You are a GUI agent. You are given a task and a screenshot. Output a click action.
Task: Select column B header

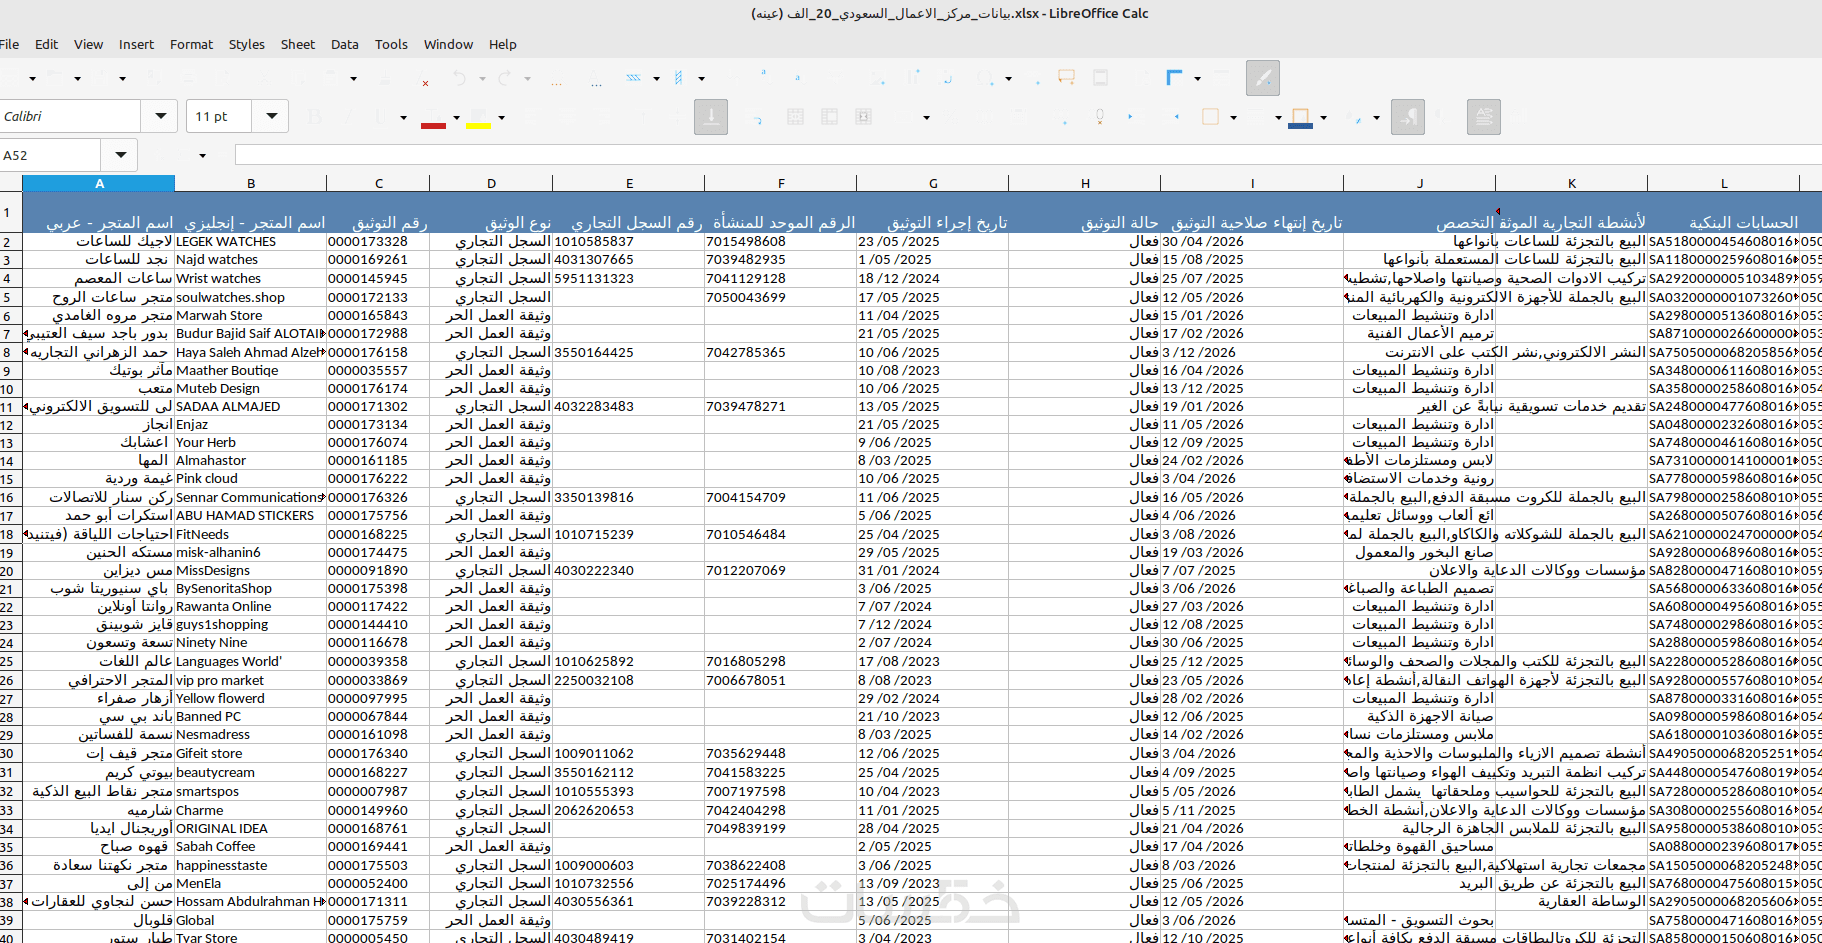pos(251,183)
